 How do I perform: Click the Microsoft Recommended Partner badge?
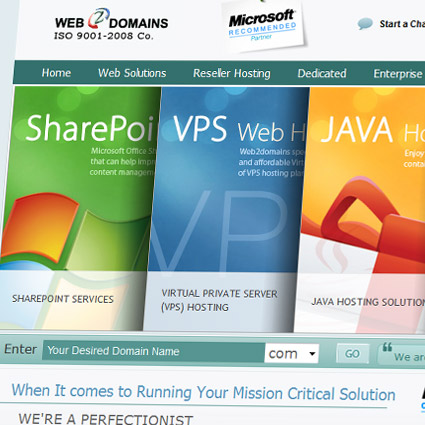tap(263, 26)
